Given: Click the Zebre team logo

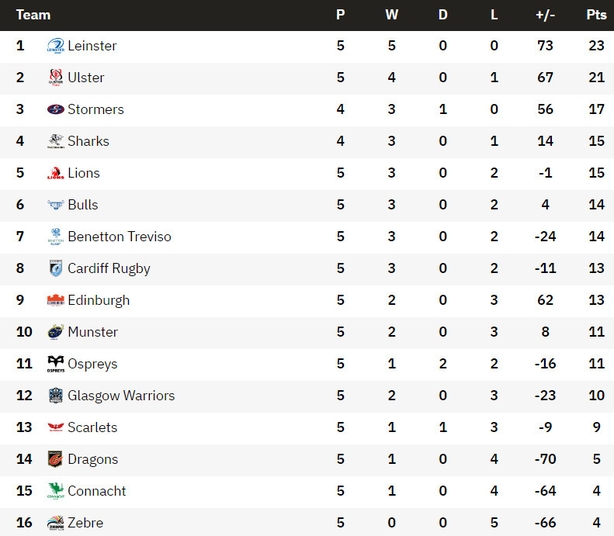Looking at the screenshot, I should tap(56, 523).
